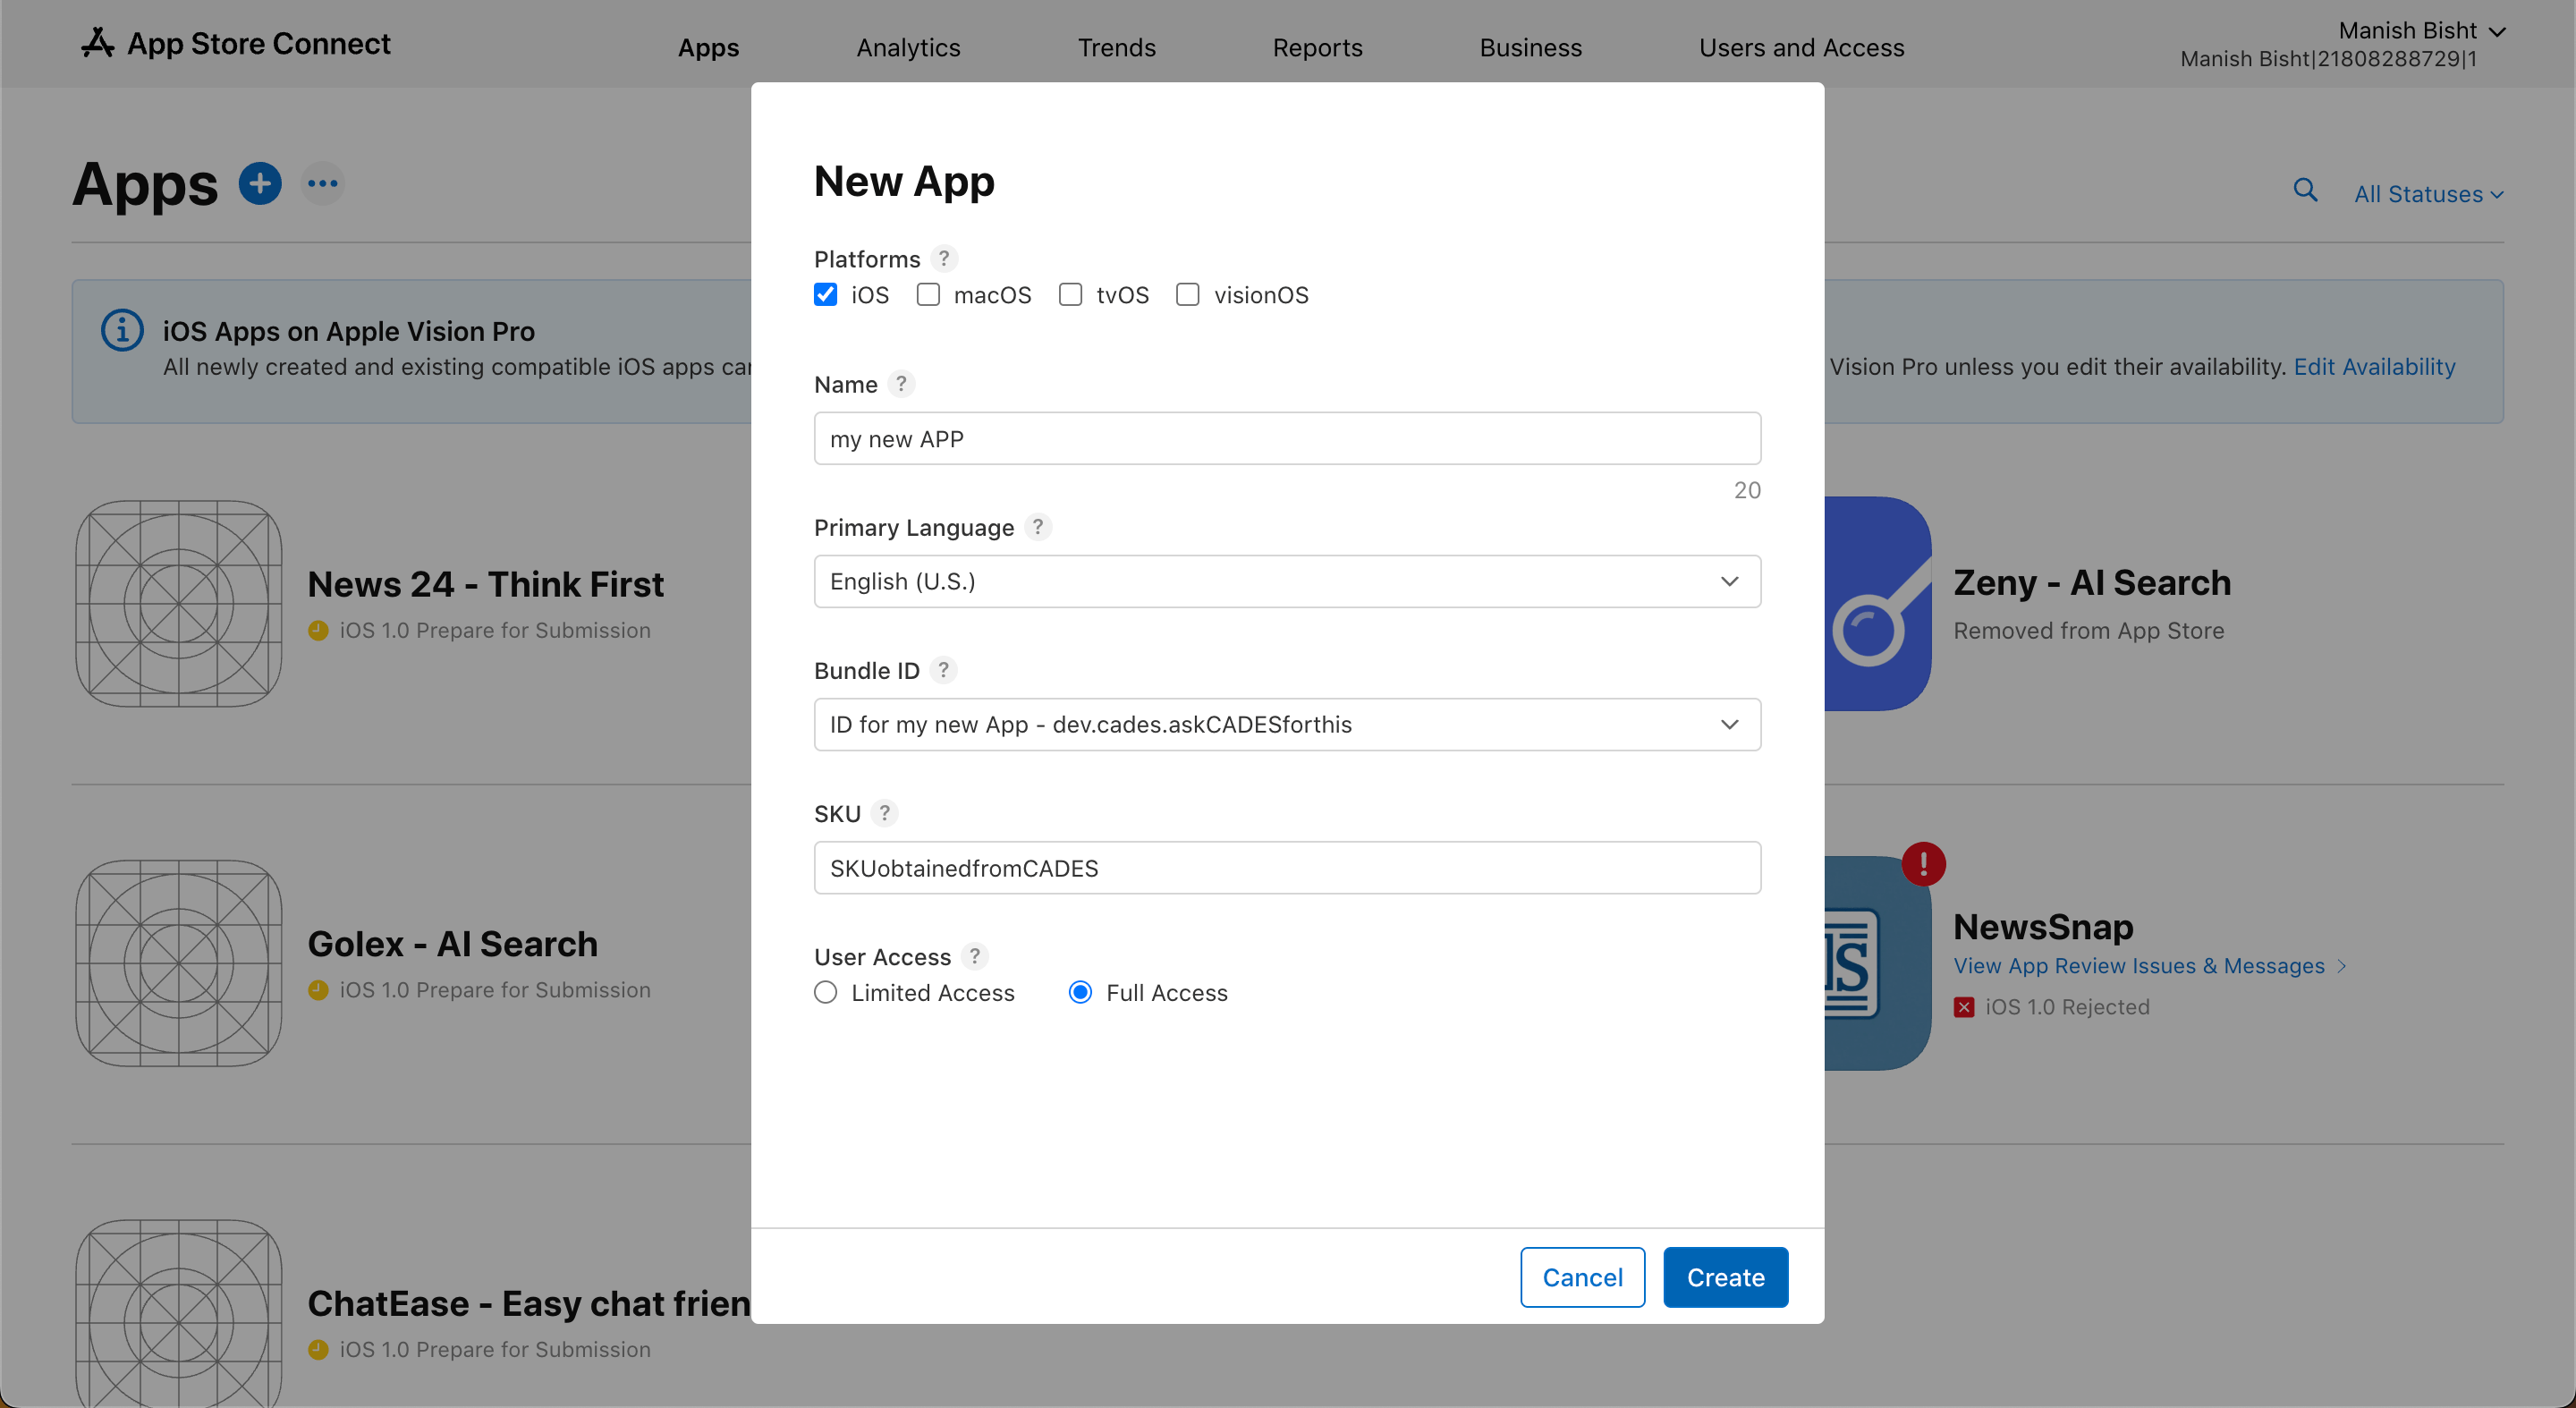Image resolution: width=2576 pixels, height=1408 pixels.
Task: Open the Platforms help question mark
Action: coord(943,259)
